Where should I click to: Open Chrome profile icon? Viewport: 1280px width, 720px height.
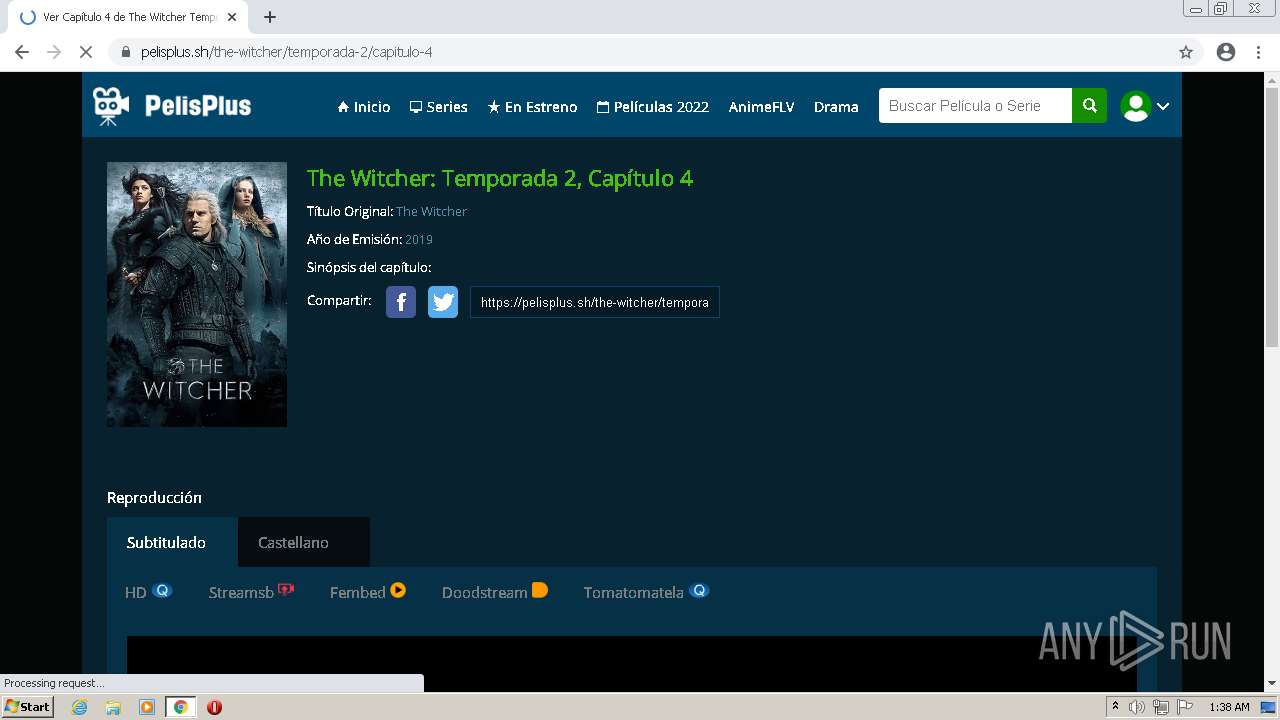pyautogui.click(x=1226, y=52)
